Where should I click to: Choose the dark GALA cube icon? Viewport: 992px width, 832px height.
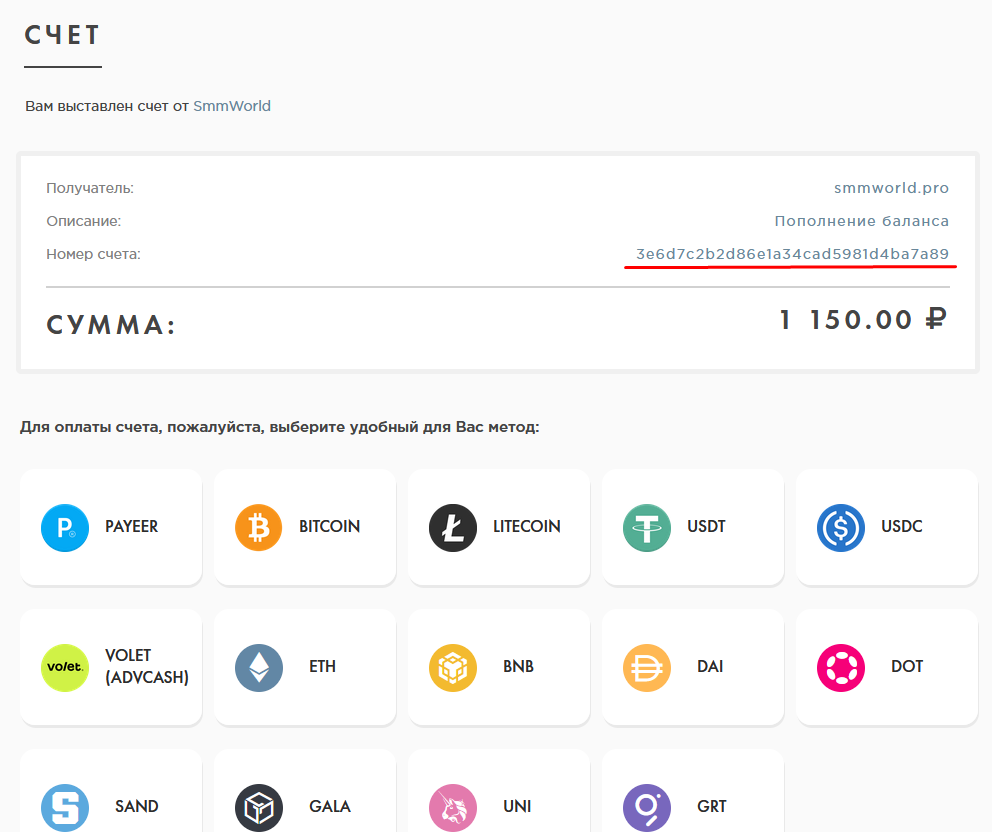point(259,807)
